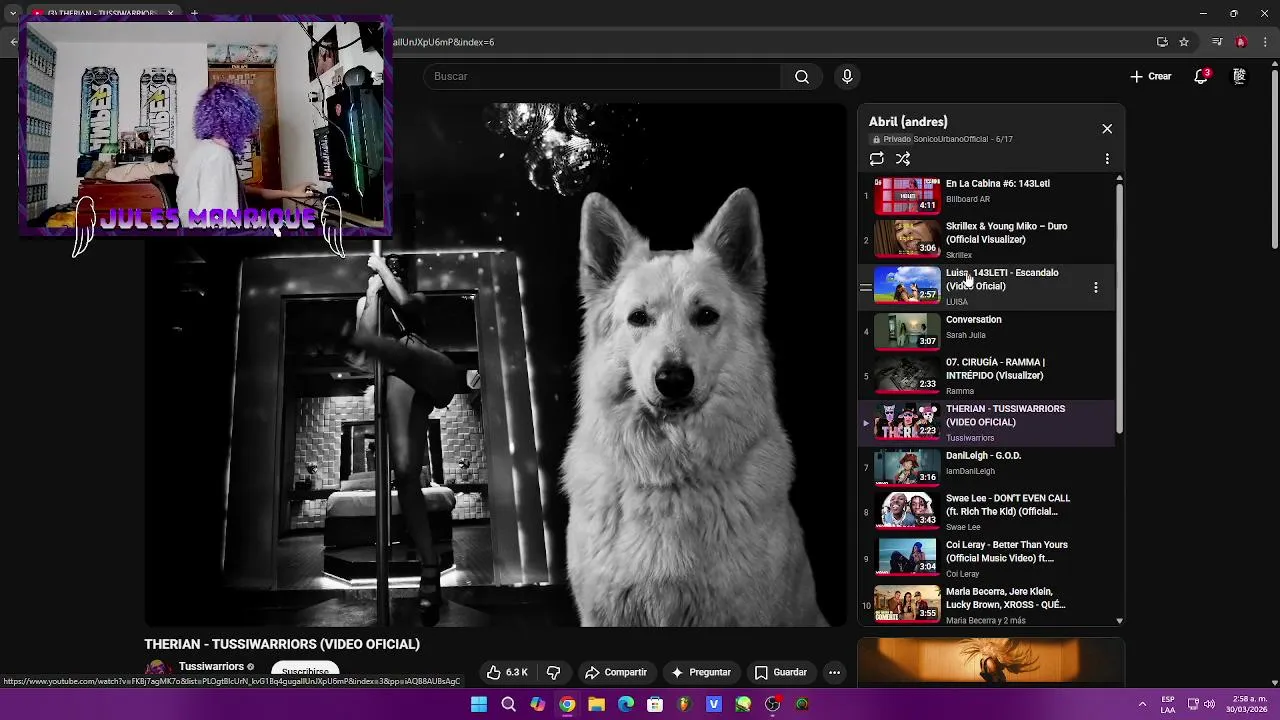Image resolution: width=1280 pixels, height=720 pixels.
Task: Bookmark page with star icon
Action: click(1184, 42)
